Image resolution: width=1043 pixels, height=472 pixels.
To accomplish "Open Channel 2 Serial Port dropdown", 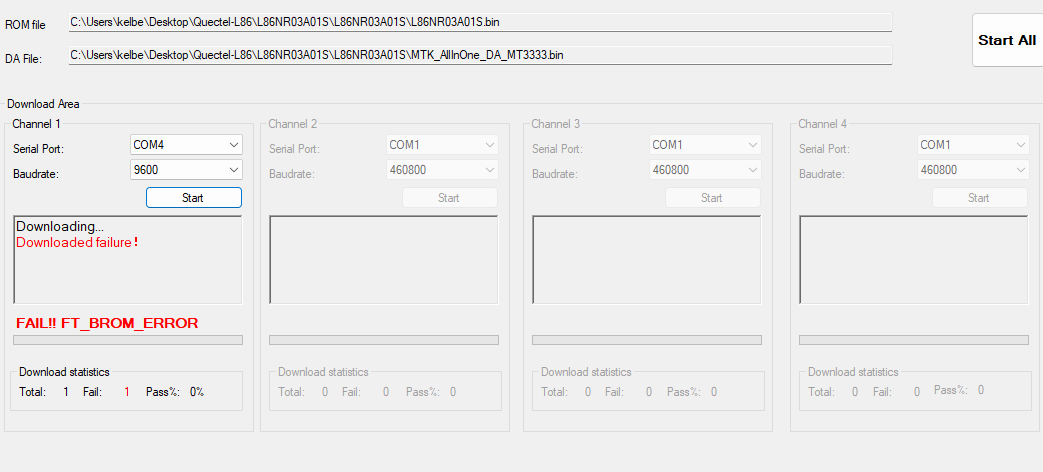I will pyautogui.click(x=441, y=145).
